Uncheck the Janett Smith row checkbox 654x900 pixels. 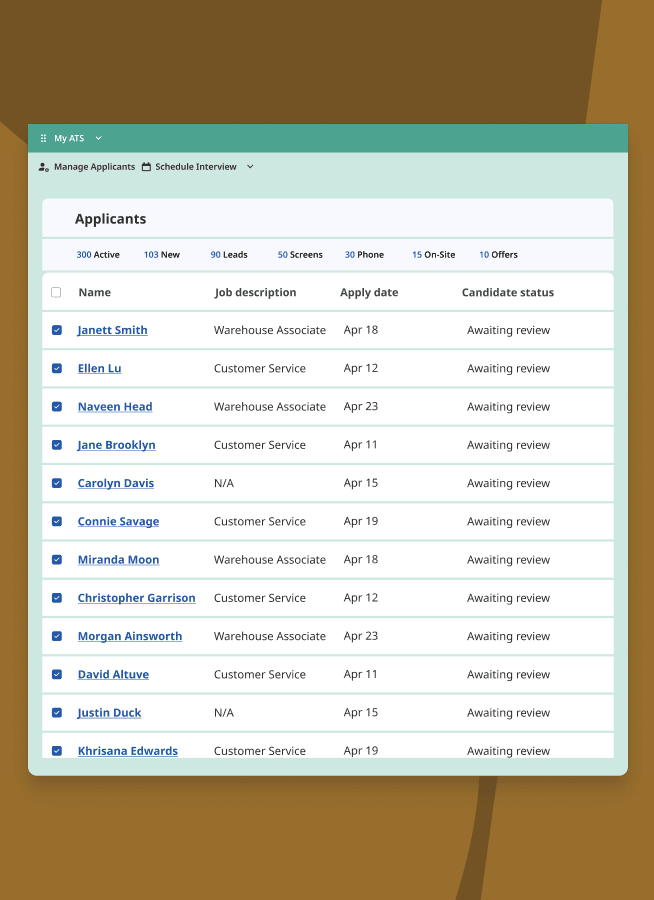coord(57,330)
